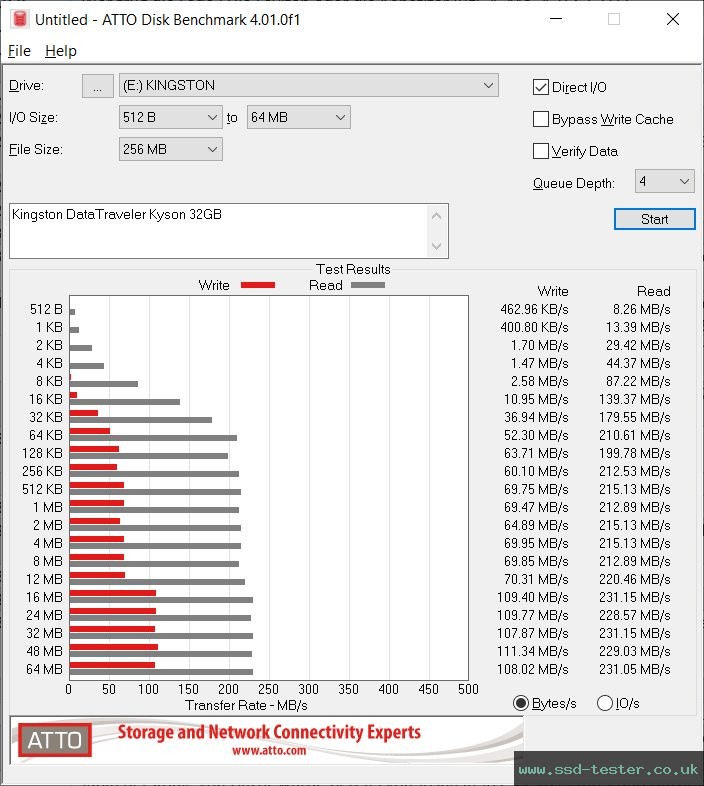The height and width of the screenshot is (786, 704).
Task: Close the ATTO Disk Benchmark window
Action: pos(673,19)
